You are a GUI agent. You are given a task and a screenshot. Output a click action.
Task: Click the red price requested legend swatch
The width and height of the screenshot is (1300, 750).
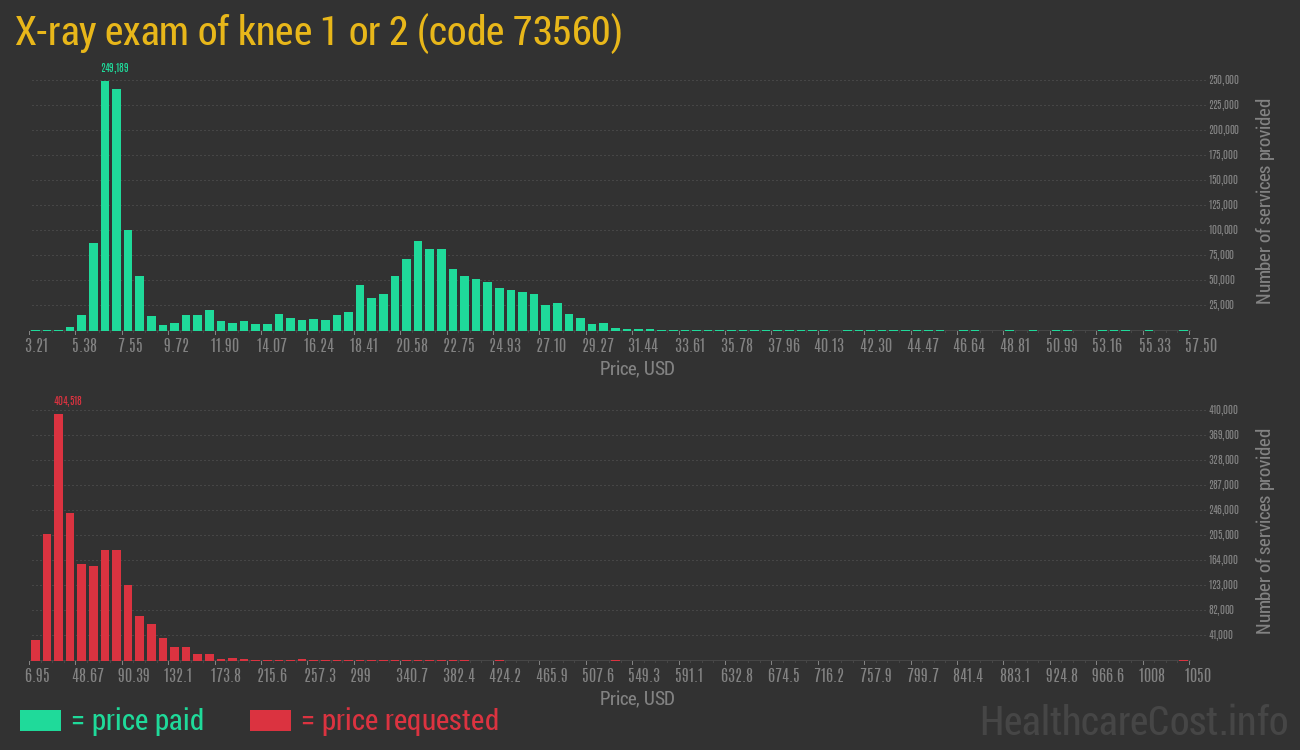(x=270, y=720)
